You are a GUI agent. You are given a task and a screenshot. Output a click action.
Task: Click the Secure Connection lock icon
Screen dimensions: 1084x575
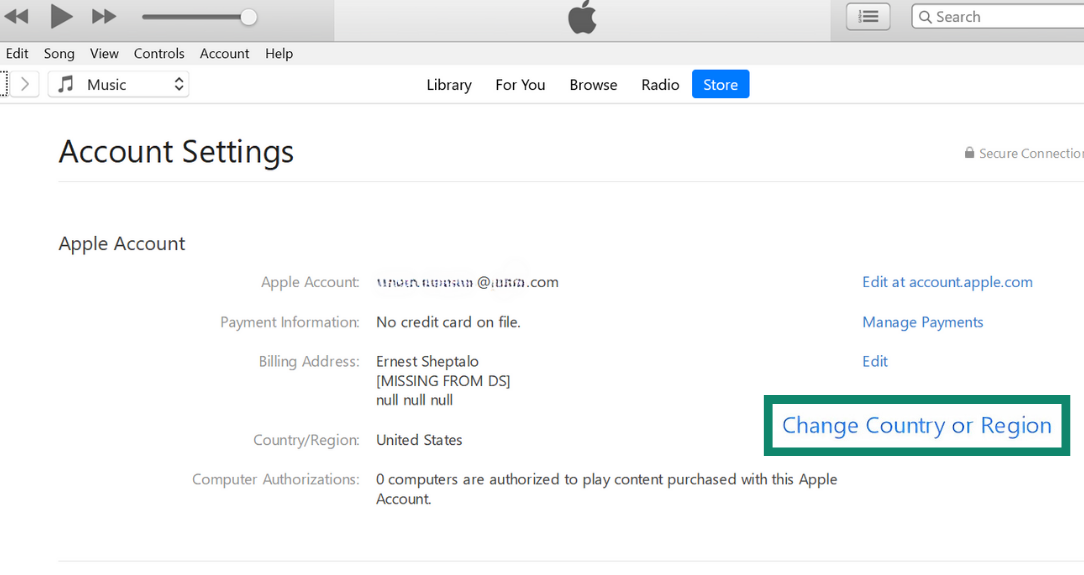click(x=969, y=153)
